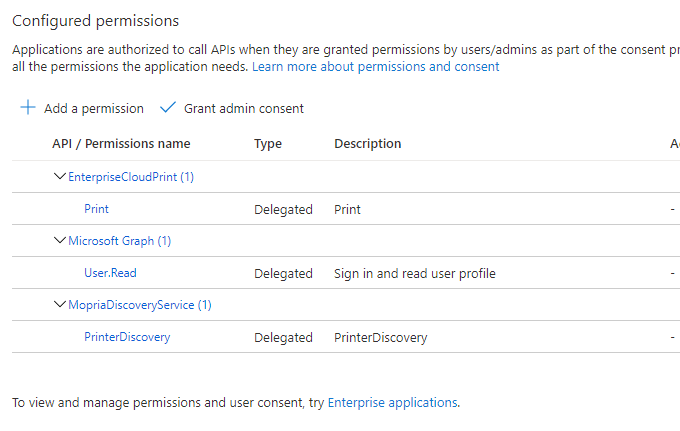Open the EnterpriseCloudPrint (1) API link

[130, 177]
